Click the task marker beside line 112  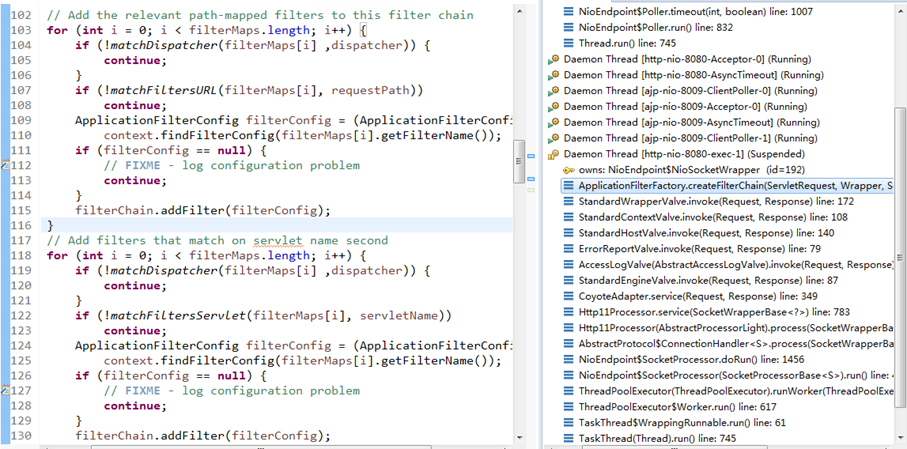point(5,165)
